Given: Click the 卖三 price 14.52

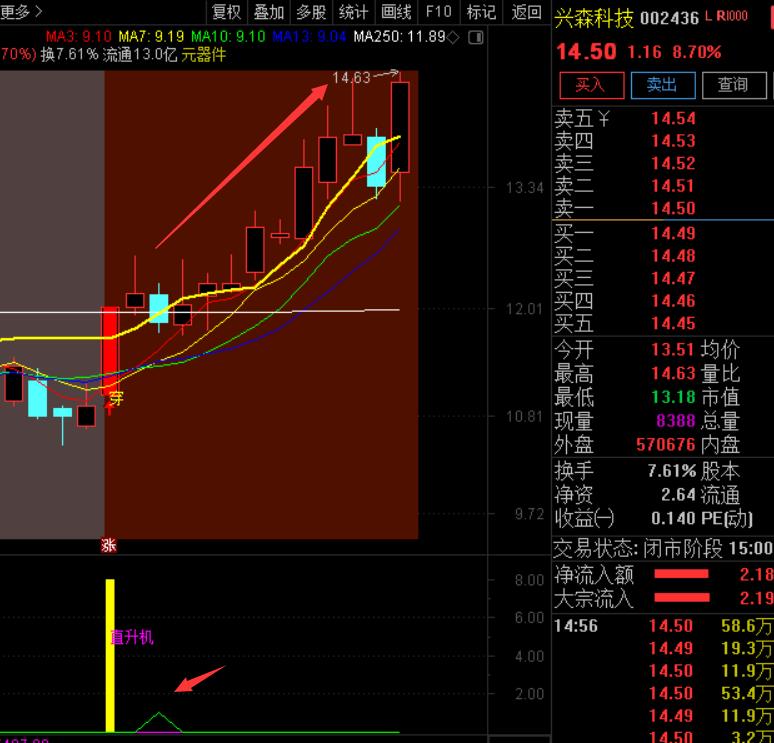Looking at the screenshot, I should coord(673,163).
